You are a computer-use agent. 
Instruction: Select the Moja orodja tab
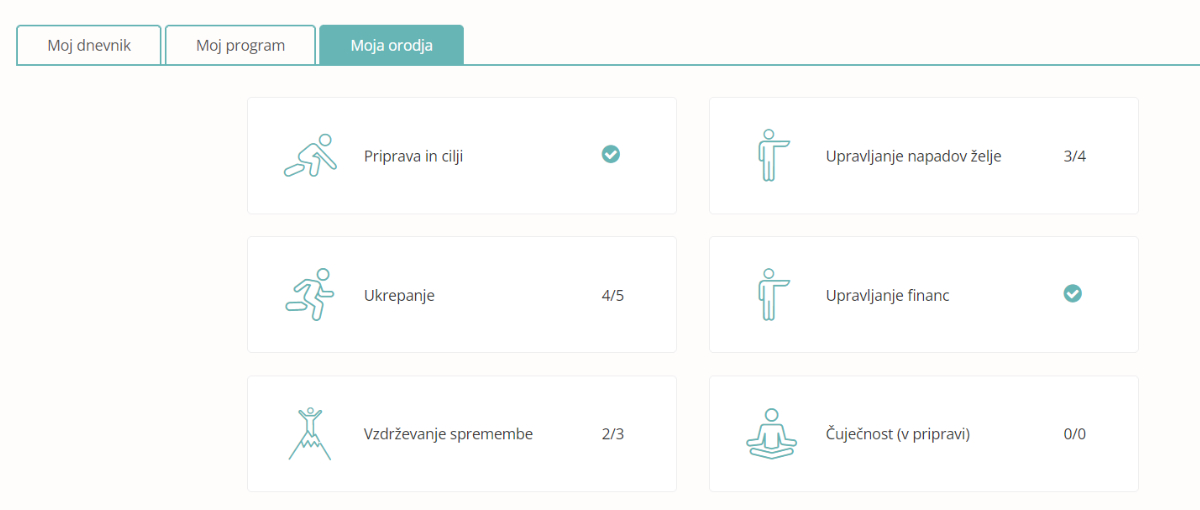[392, 45]
